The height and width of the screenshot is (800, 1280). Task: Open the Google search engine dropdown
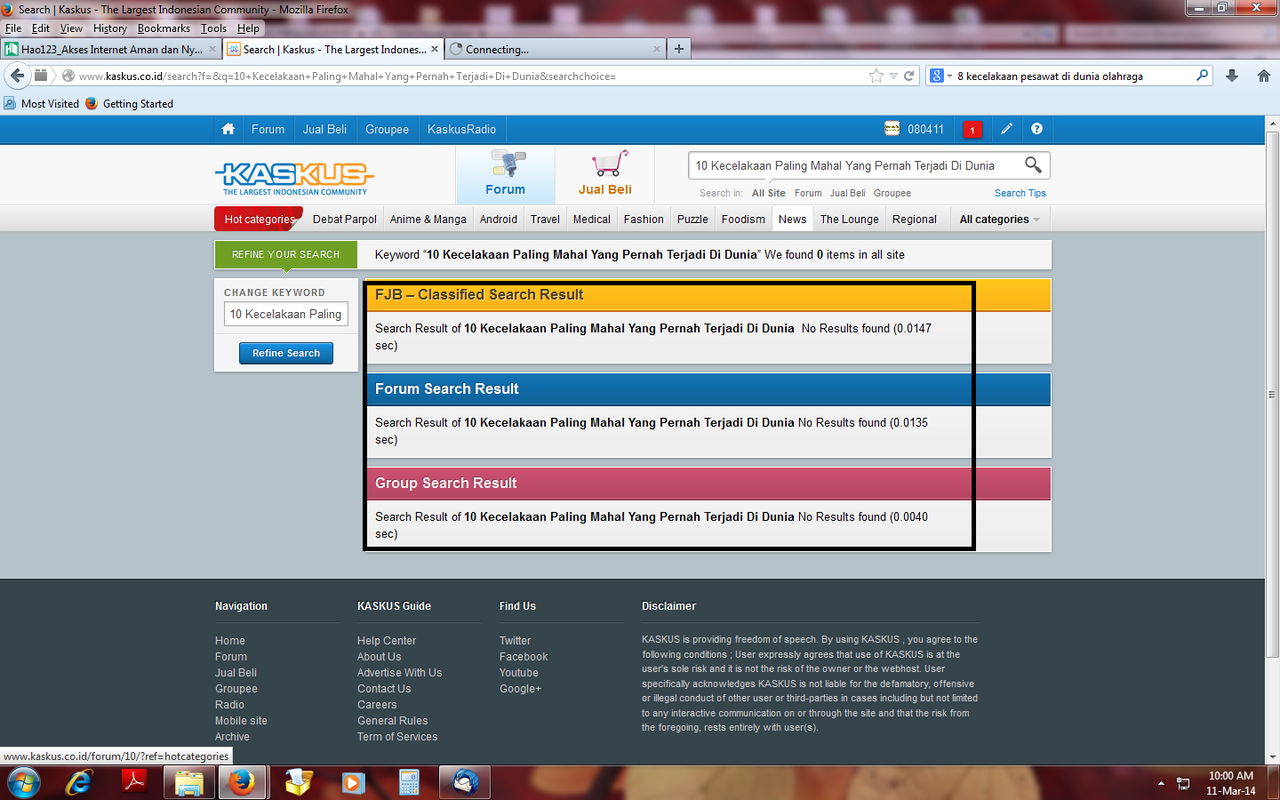(x=939, y=76)
